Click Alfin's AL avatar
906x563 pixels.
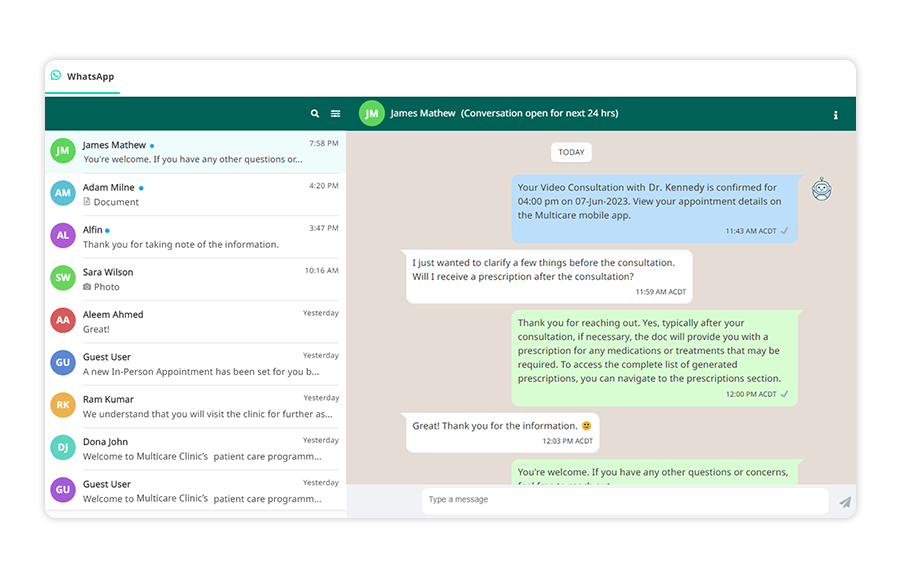click(63, 235)
